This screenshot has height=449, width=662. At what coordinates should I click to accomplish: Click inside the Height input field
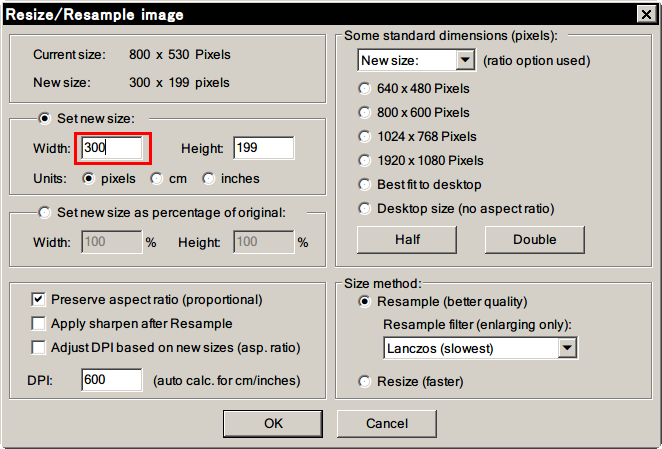pos(264,148)
